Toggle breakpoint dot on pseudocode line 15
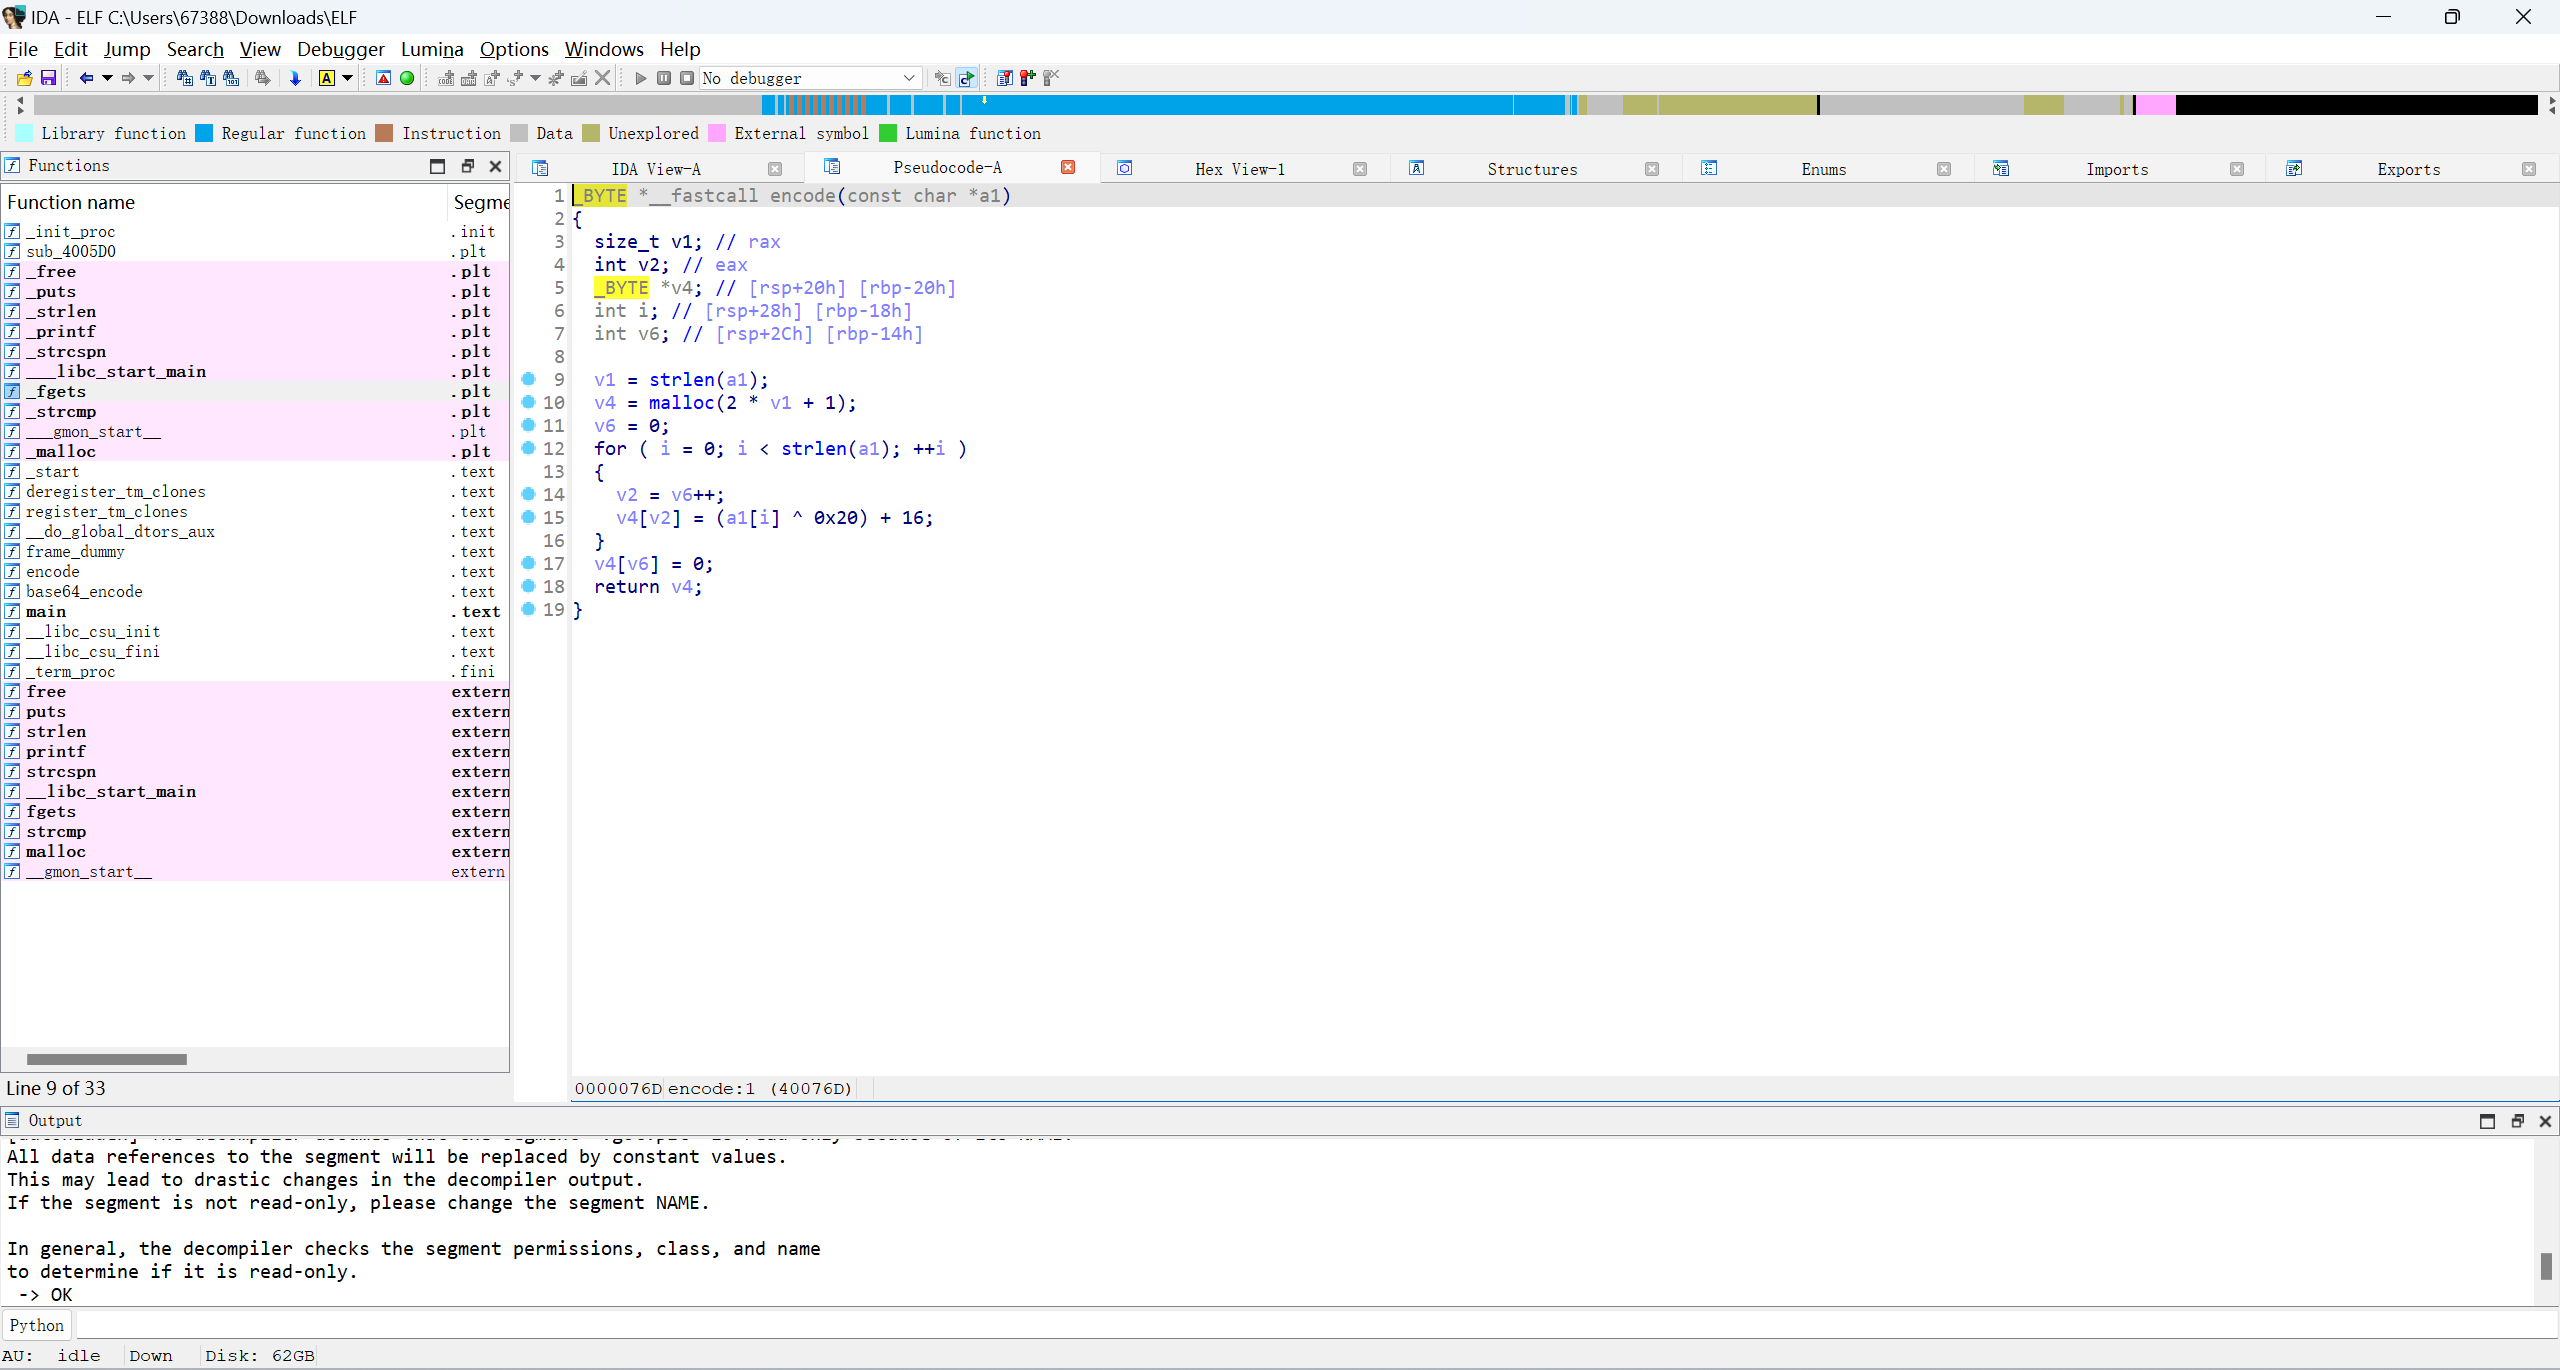Image resolution: width=2560 pixels, height=1370 pixels. point(529,517)
